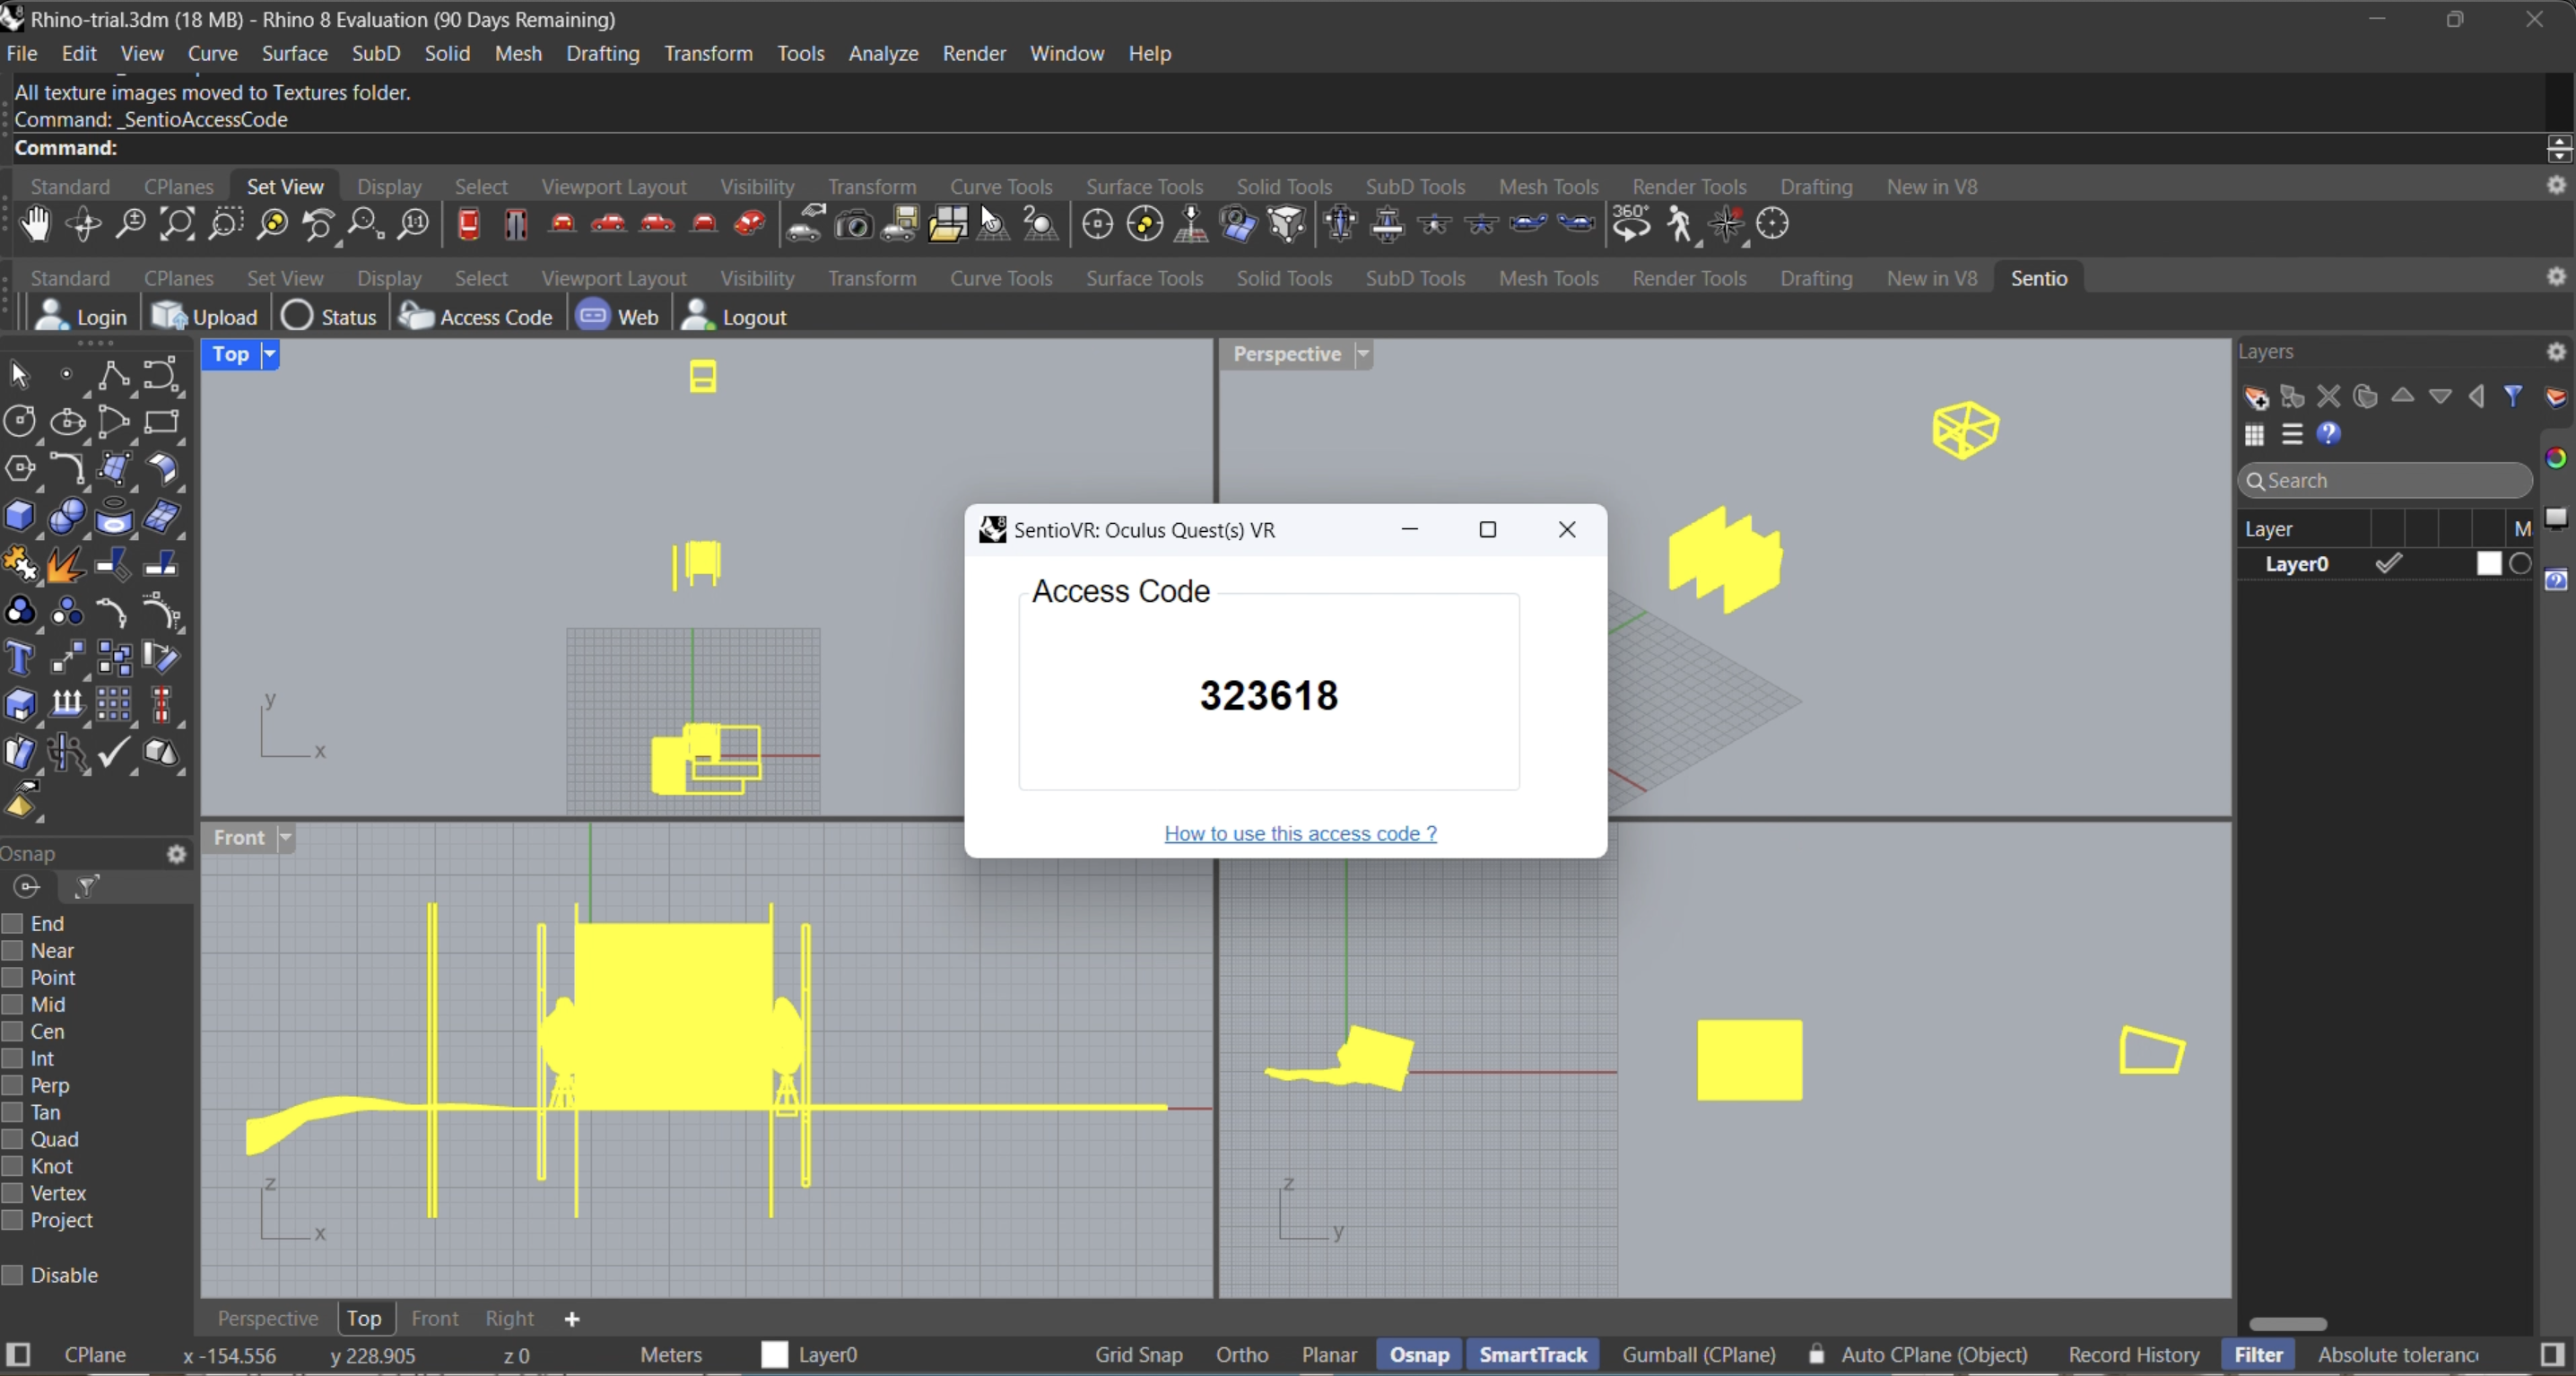This screenshot has width=2576, height=1376.
Task: Open the Set View toolbar gear menu
Action: (2556, 185)
